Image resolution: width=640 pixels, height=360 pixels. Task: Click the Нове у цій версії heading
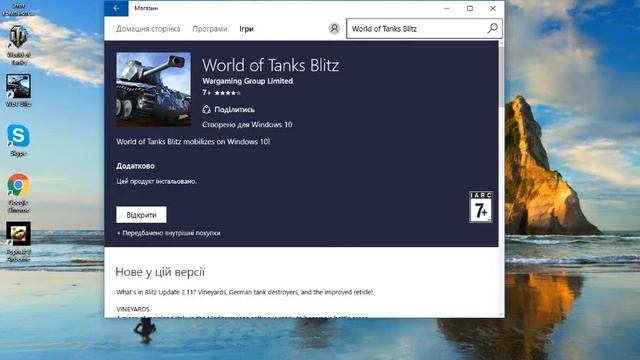pyautogui.click(x=160, y=272)
